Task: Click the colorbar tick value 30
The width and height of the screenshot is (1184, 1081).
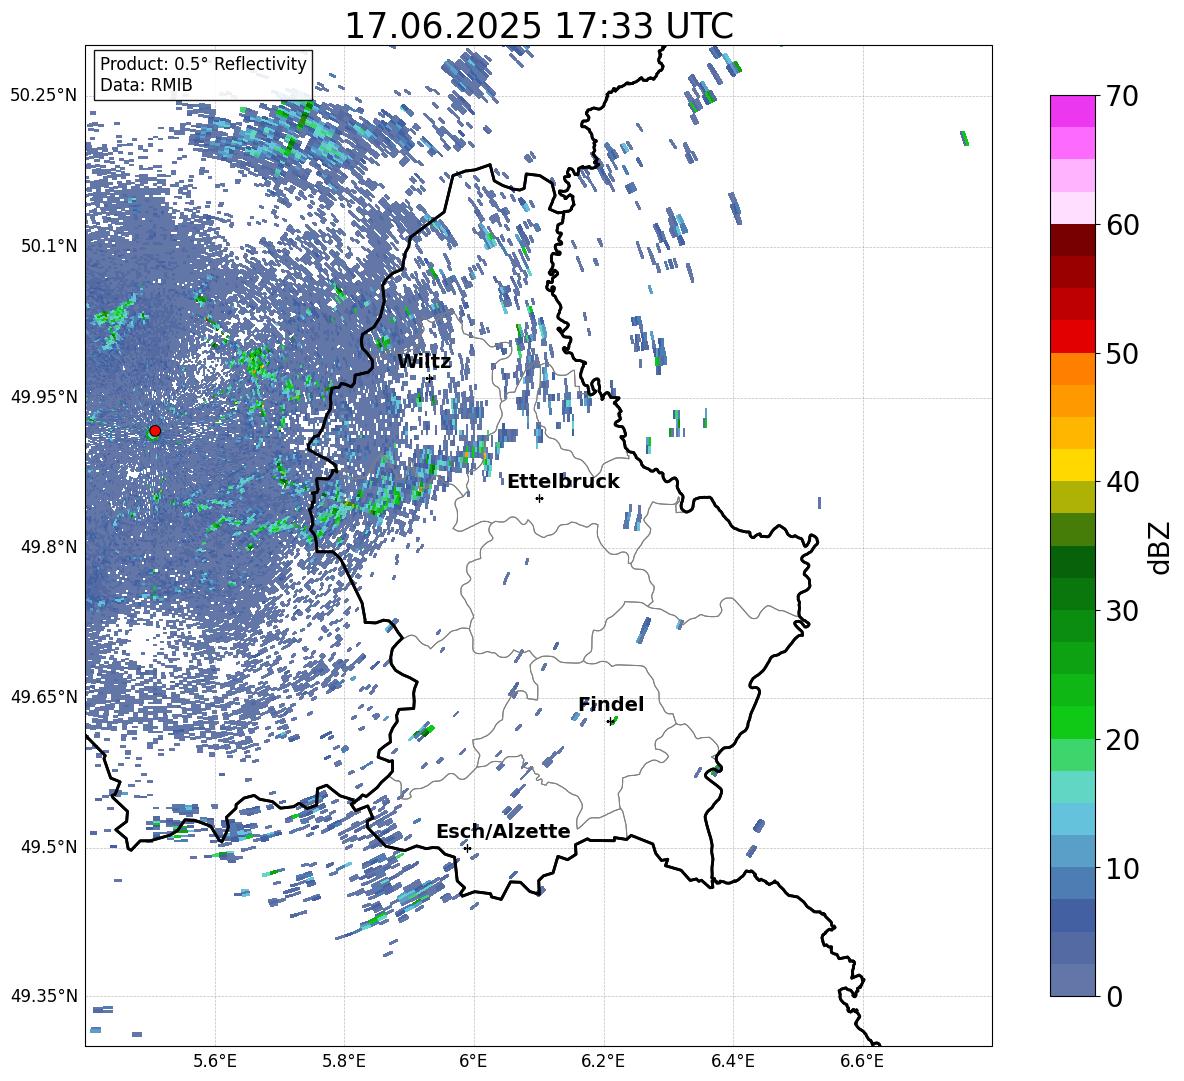Action: 1123,611
